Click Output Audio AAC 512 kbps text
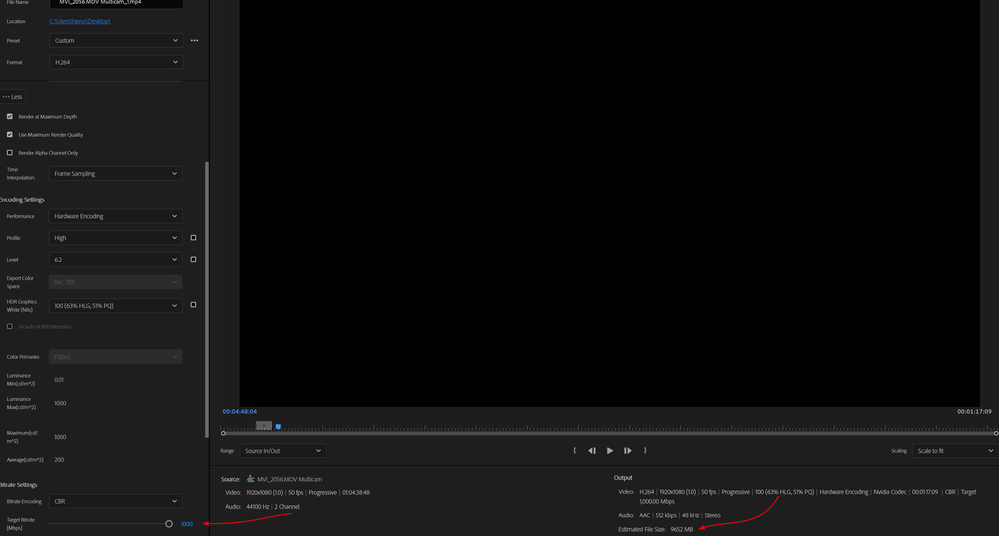Screen dimensions: 999x536 [x=669, y=515]
